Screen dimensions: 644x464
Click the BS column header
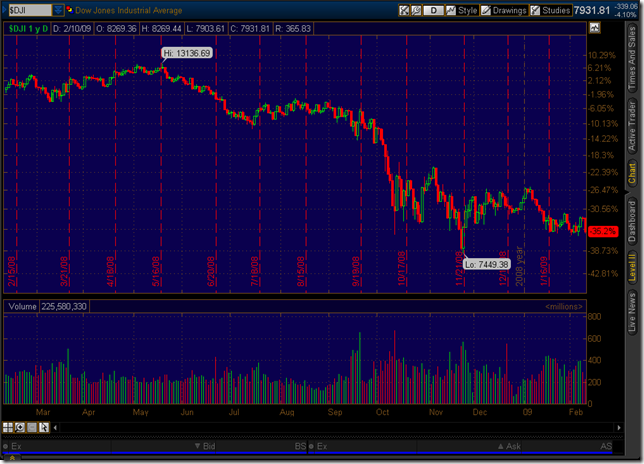[300, 446]
